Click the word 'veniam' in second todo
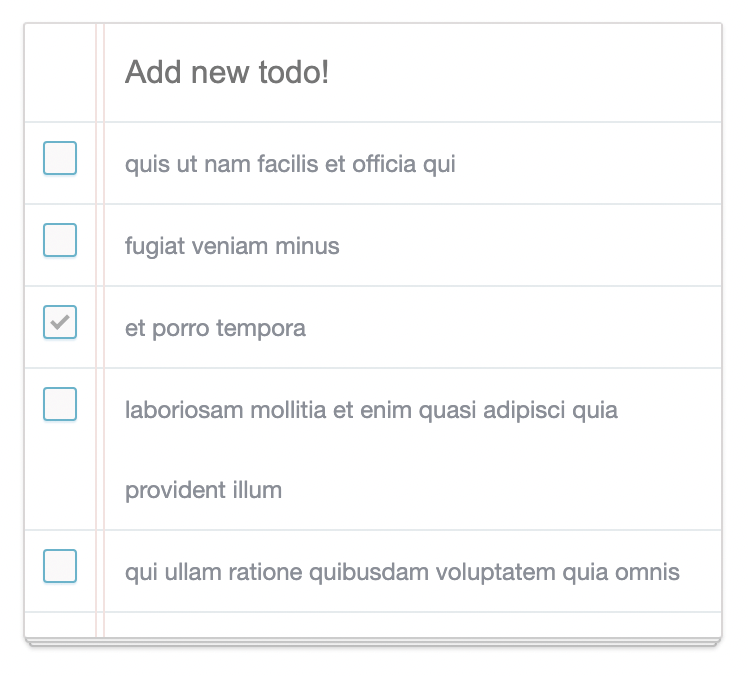 click(230, 246)
